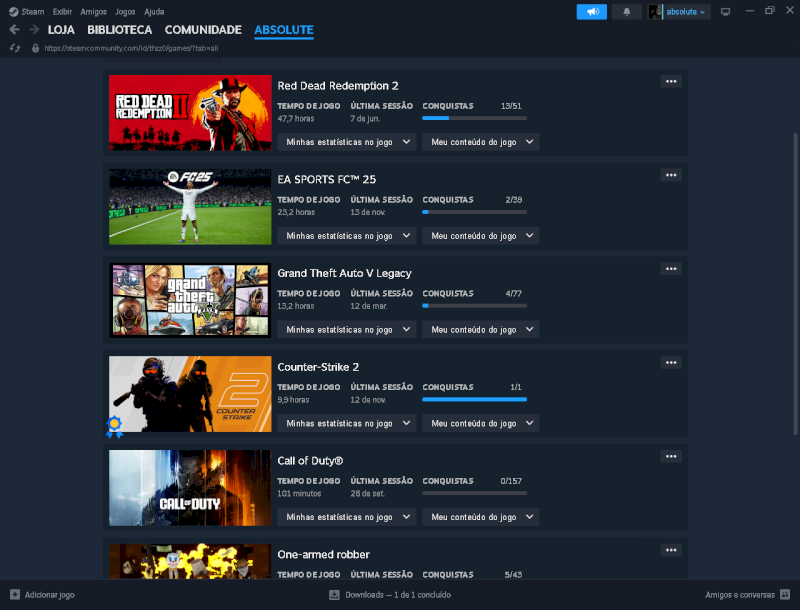800x610 pixels.
Task: Switch to Big Picture mode icon
Action: pyautogui.click(x=725, y=12)
